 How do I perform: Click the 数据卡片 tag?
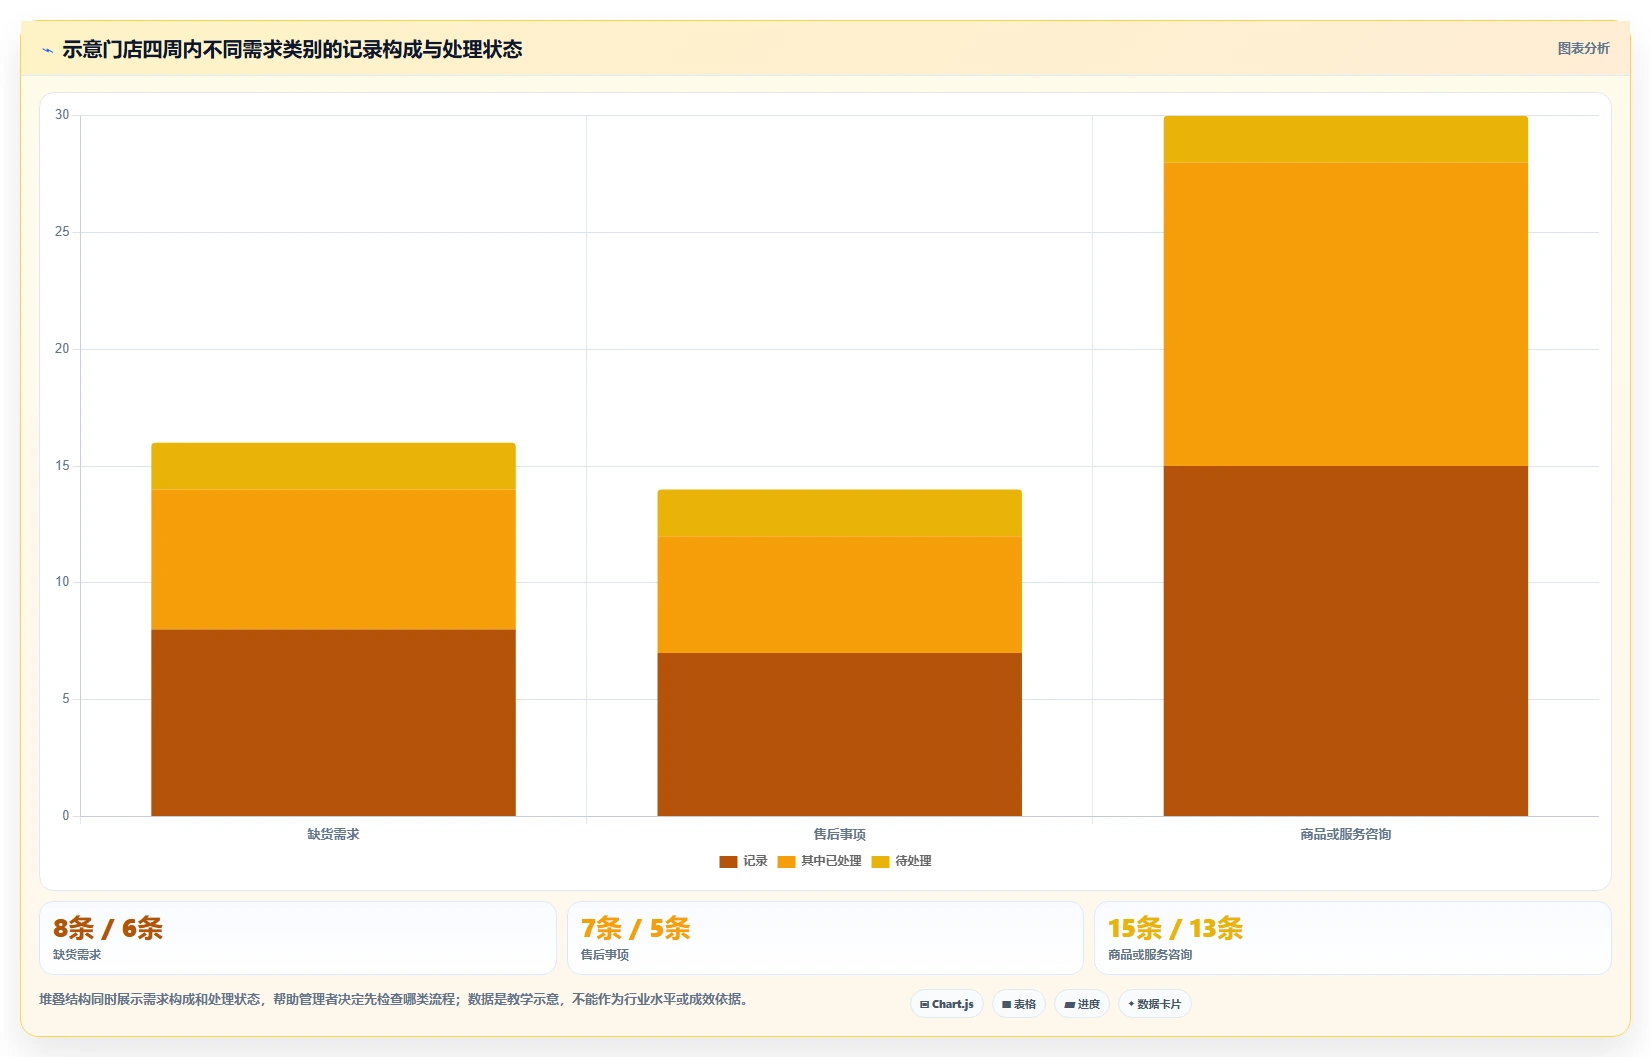point(1155,1004)
